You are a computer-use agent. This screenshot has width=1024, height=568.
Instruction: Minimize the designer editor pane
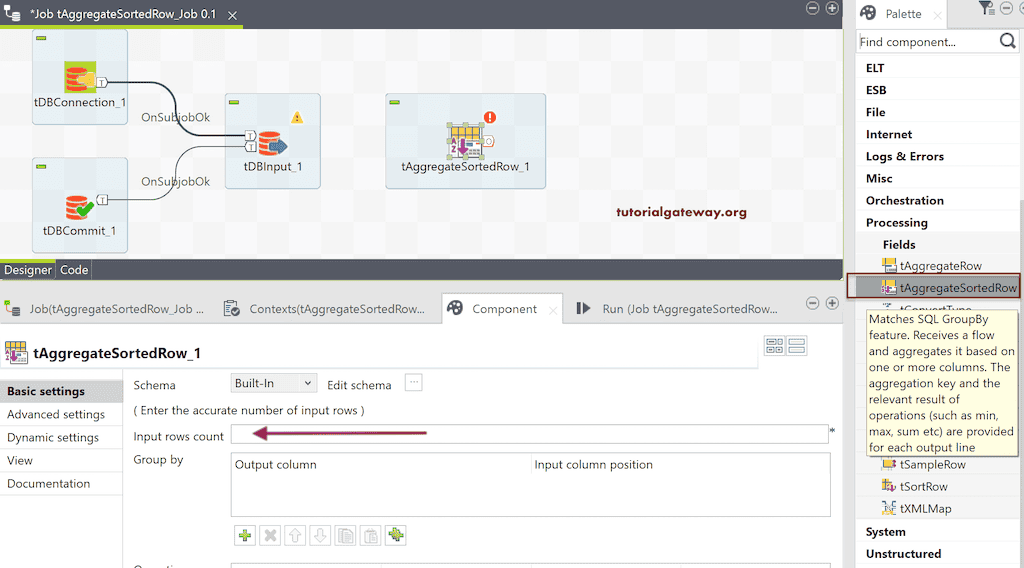tap(812, 8)
